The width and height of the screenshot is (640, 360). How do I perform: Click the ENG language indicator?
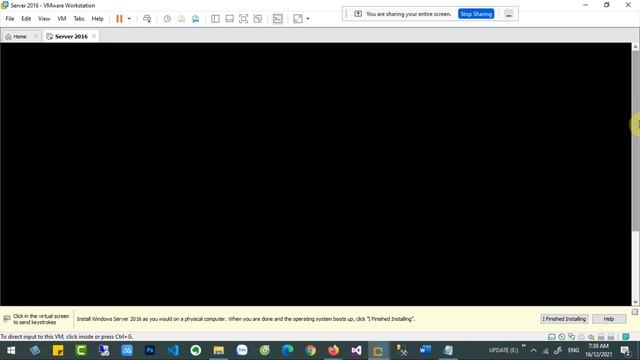tap(573, 350)
